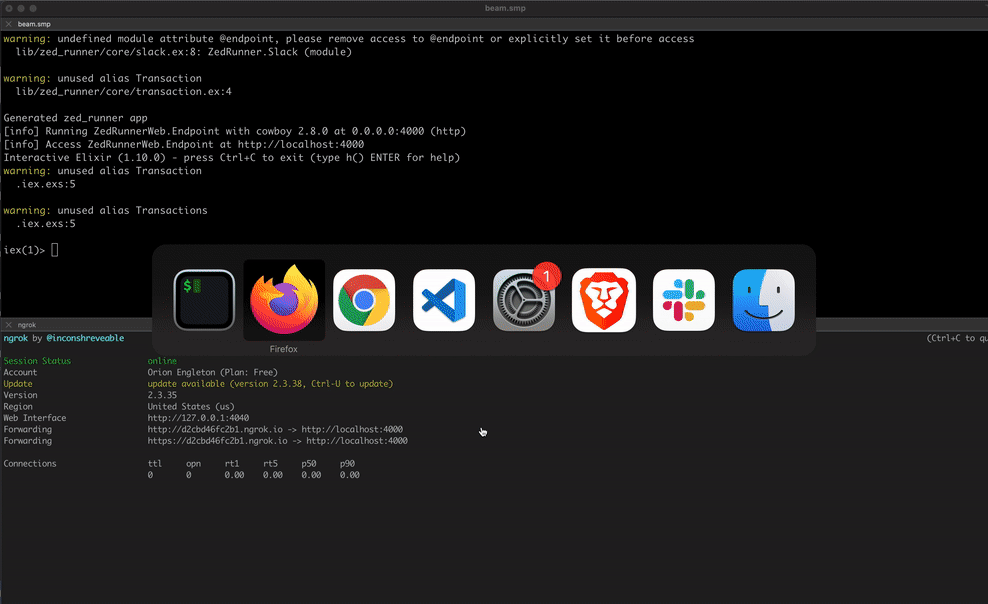Click the http ngrok.io forwarding URL
The height and width of the screenshot is (604, 988).
215,430
